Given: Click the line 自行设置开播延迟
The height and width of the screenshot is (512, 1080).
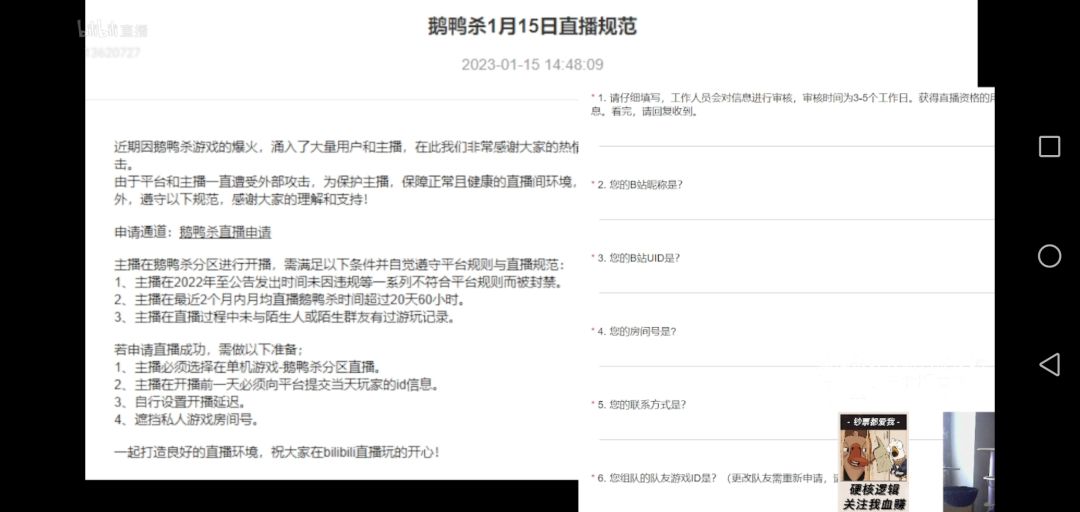Looking at the screenshot, I should click(x=180, y=402).
